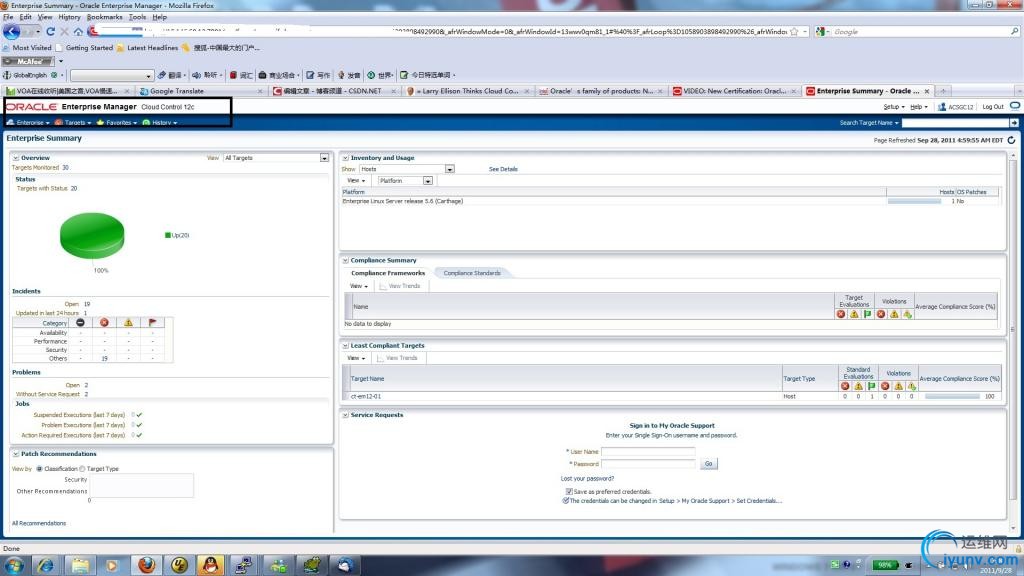Select Classification radio button
Screen dimensions: 1024x576
(39, 469)
